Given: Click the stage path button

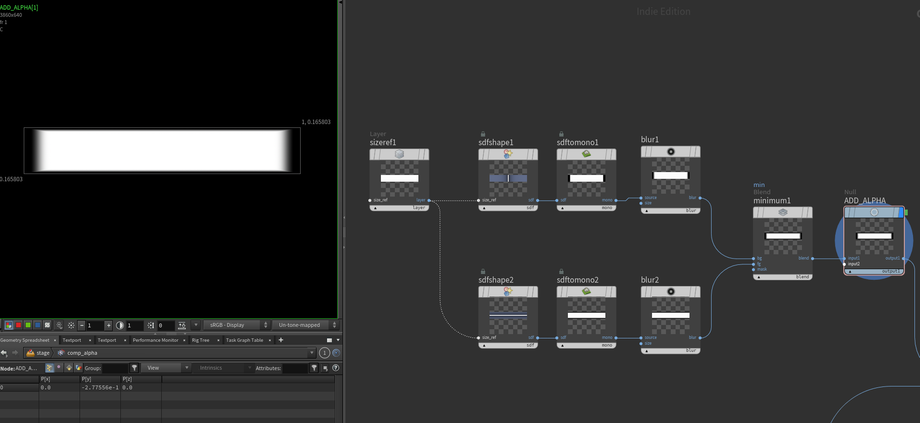Looking at the screenshot, I should pos(38,353).
